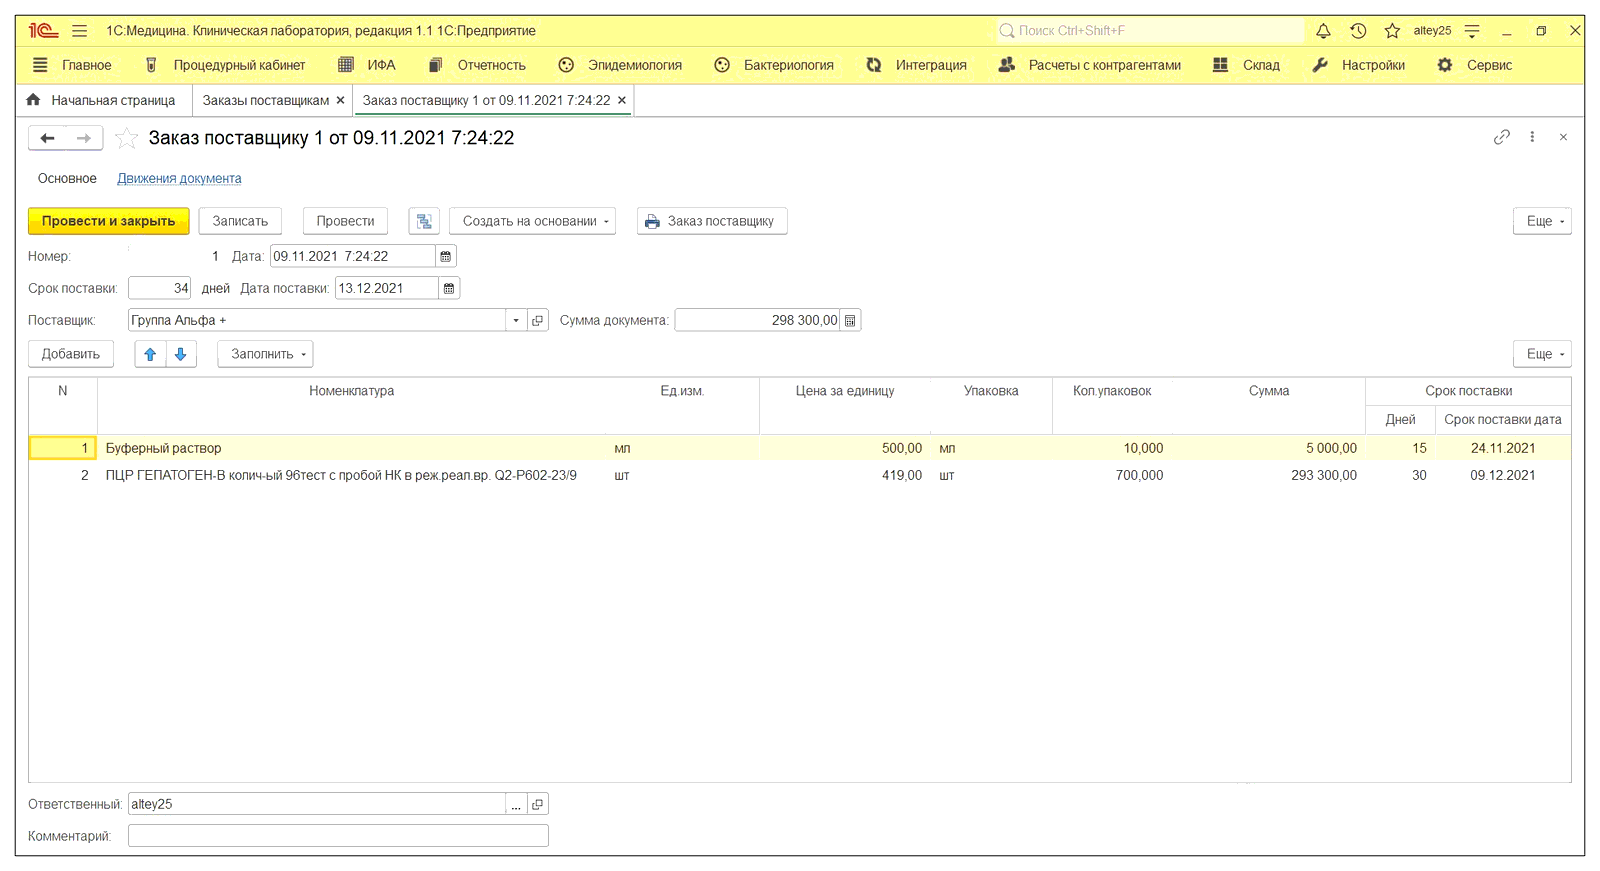Open calendar picker for Дата field
The height and width of the screenshot is (871, 1600).
point(446,256)
